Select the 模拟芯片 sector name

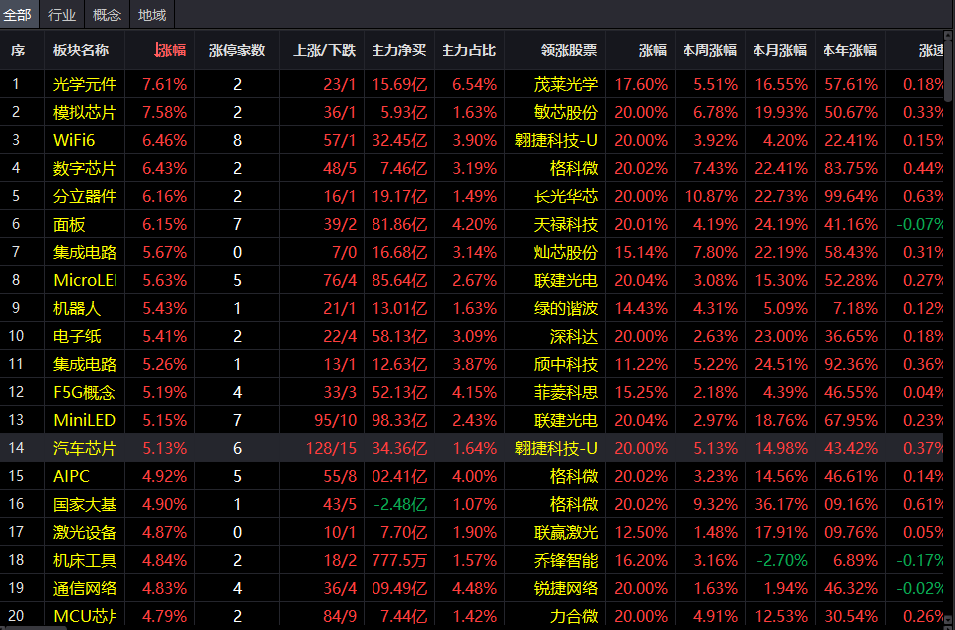click(85, 112)
